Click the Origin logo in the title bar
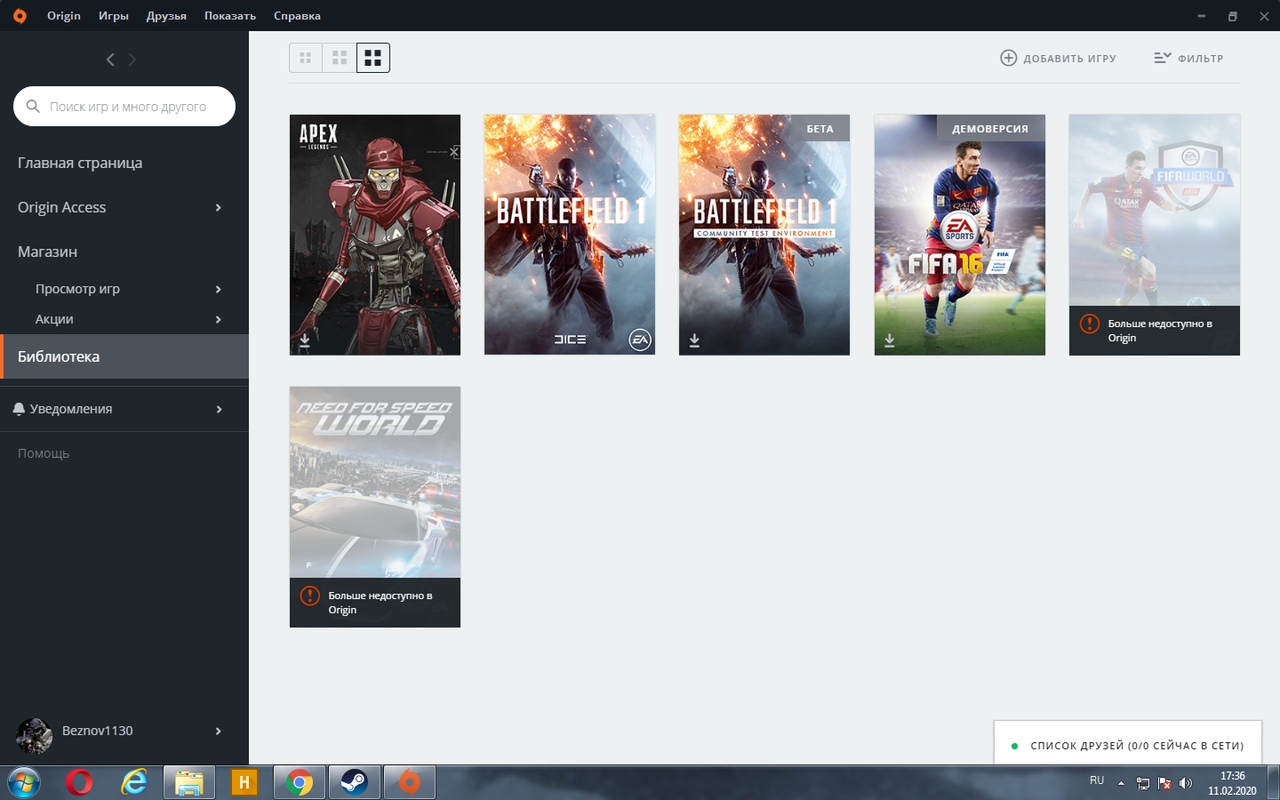The height and width of the screenshot is (800, 1280). 20,16
